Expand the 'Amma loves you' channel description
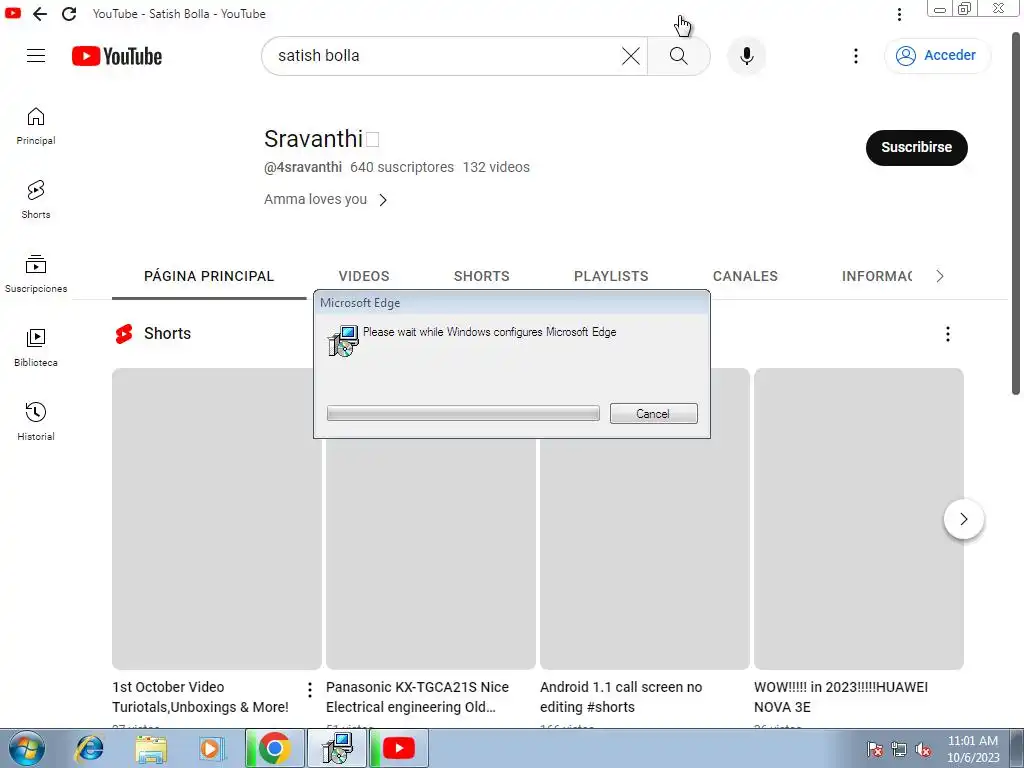Image resolution: width=1024 pixels, height=768 pixels. [325, 200]
